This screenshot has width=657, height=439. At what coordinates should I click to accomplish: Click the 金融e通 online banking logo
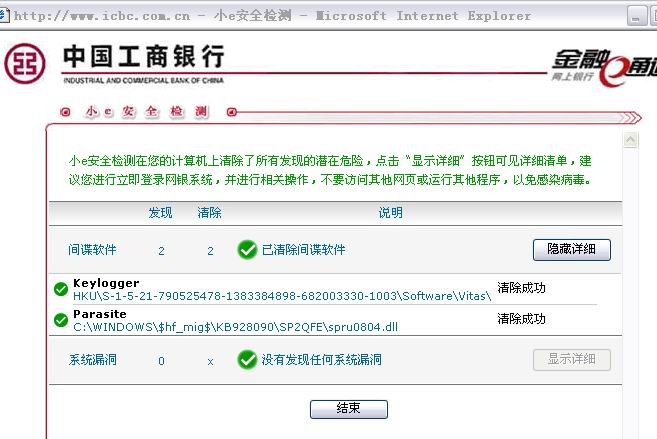click(x=604, y=67)
